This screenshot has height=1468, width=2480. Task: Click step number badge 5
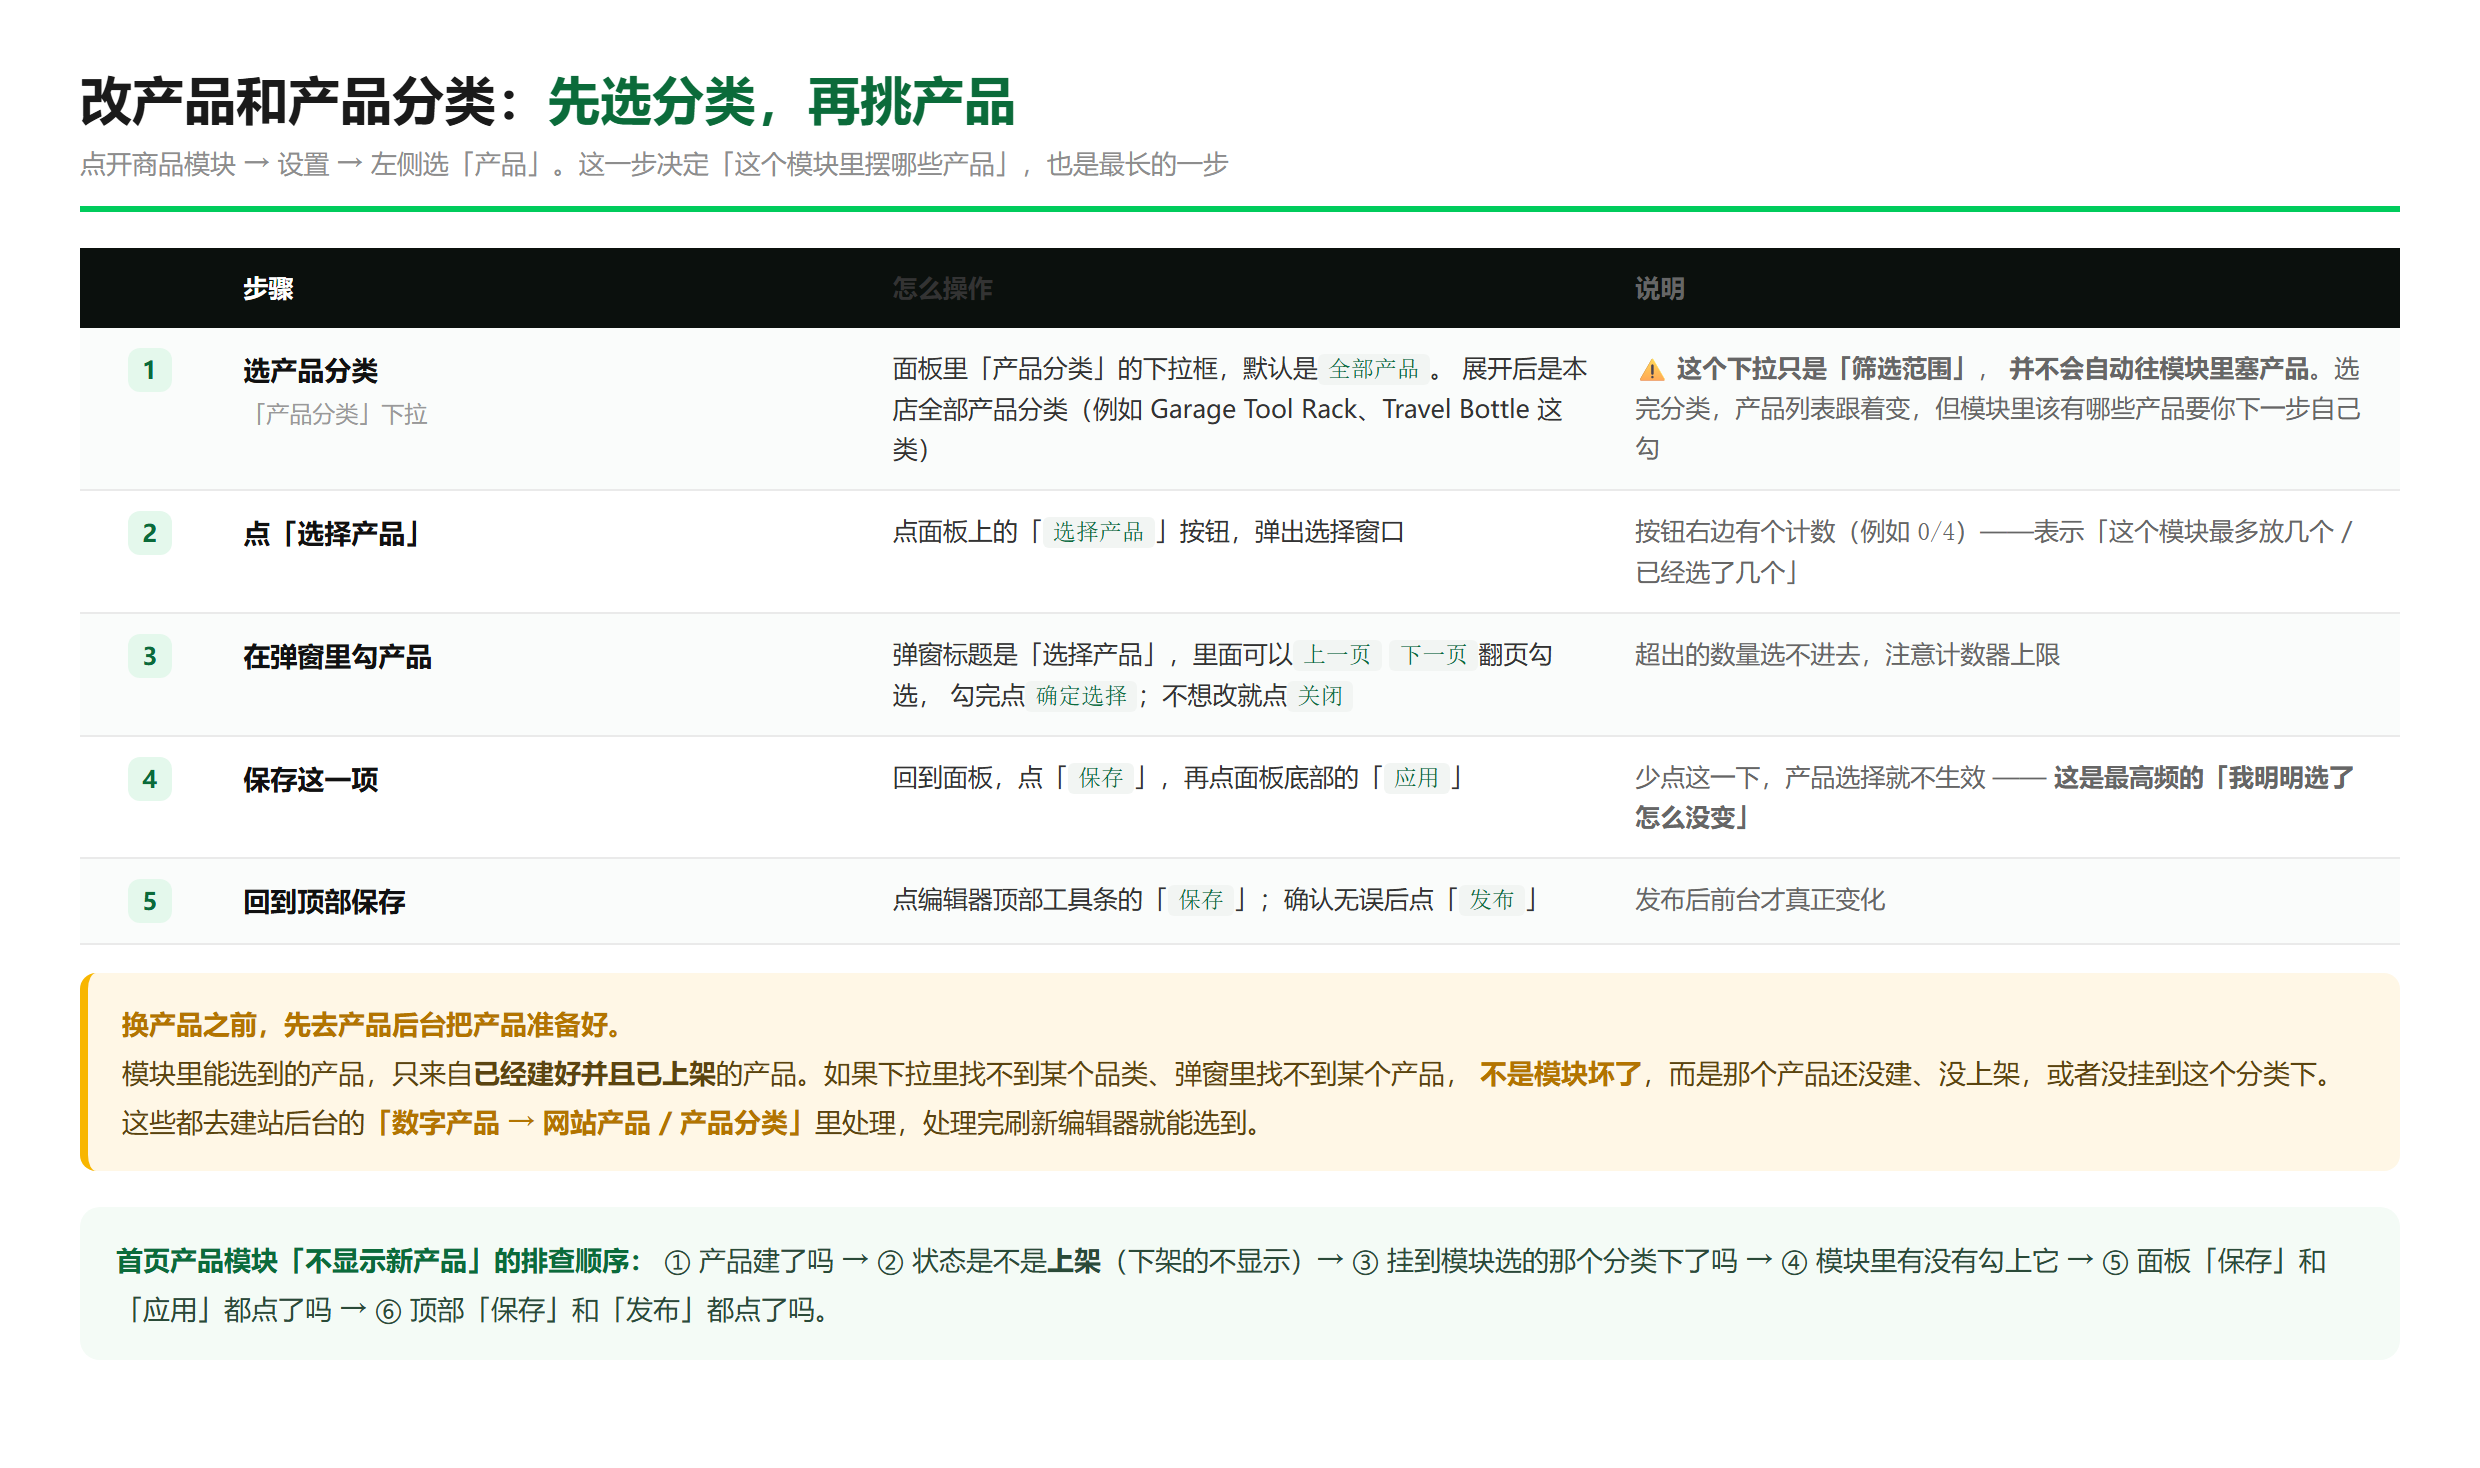point(150,901)
